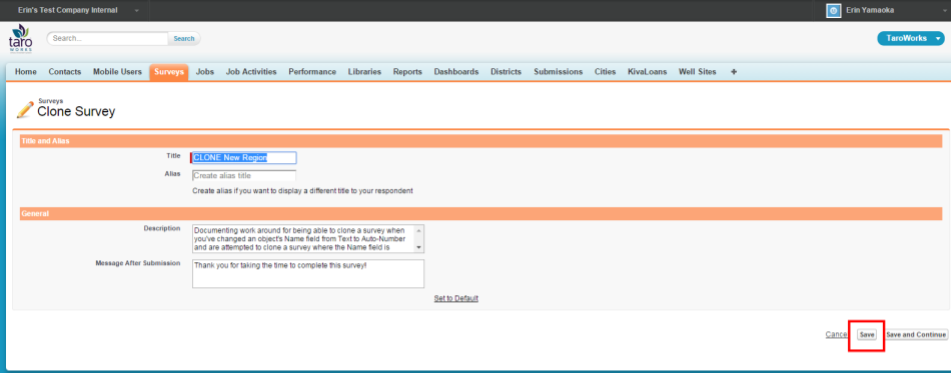
Task: Click the General section header
Action: (480, 213)
